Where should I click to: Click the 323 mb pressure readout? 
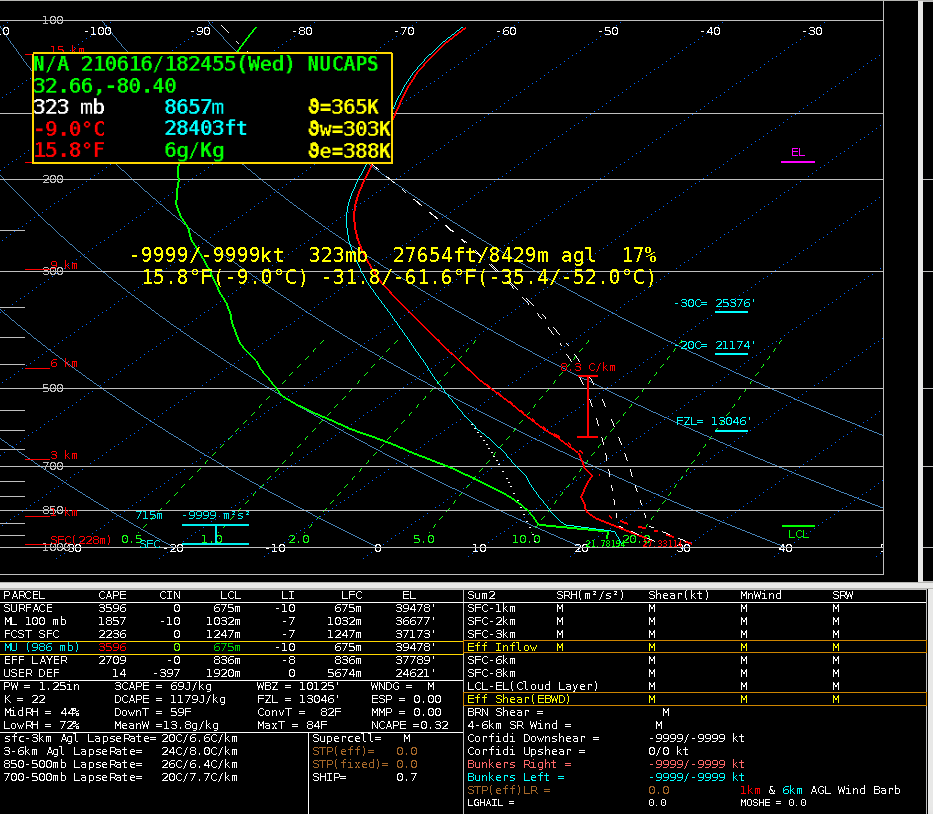pyautogui.click(x=69, y=108)
